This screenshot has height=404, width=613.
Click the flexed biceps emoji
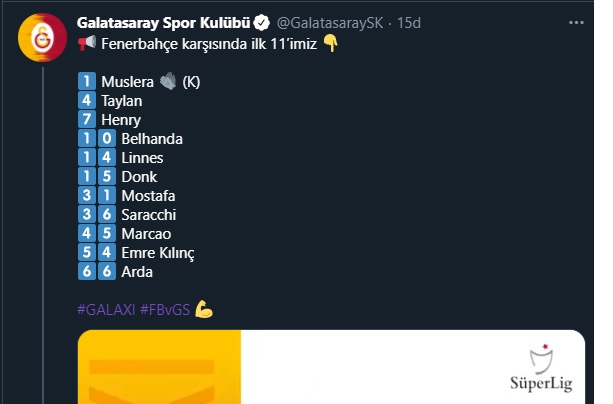[204, 309]
